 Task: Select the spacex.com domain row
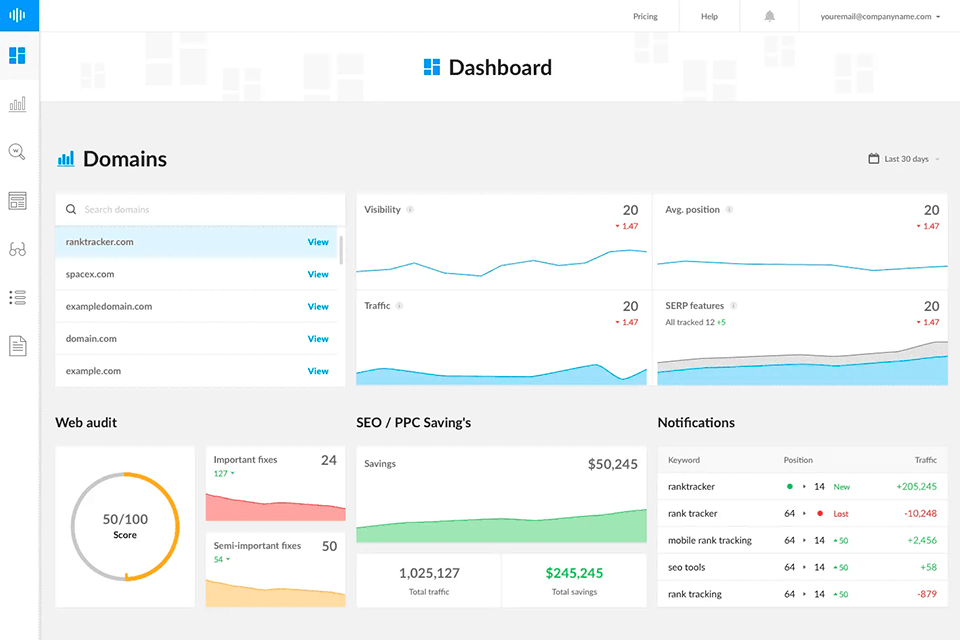coord(196,274)
